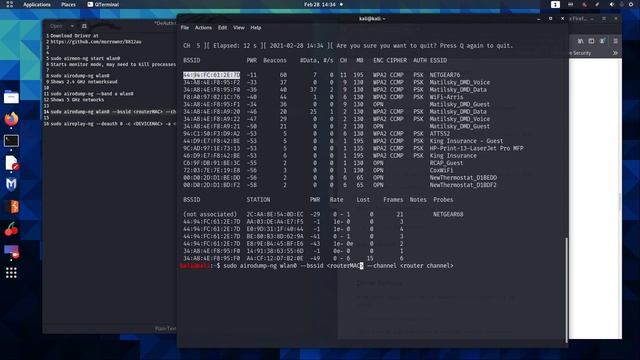Screen dimensions: 640x360
Task: Click the github.com URL line in text editor
Action: click(x=96, y=42)
